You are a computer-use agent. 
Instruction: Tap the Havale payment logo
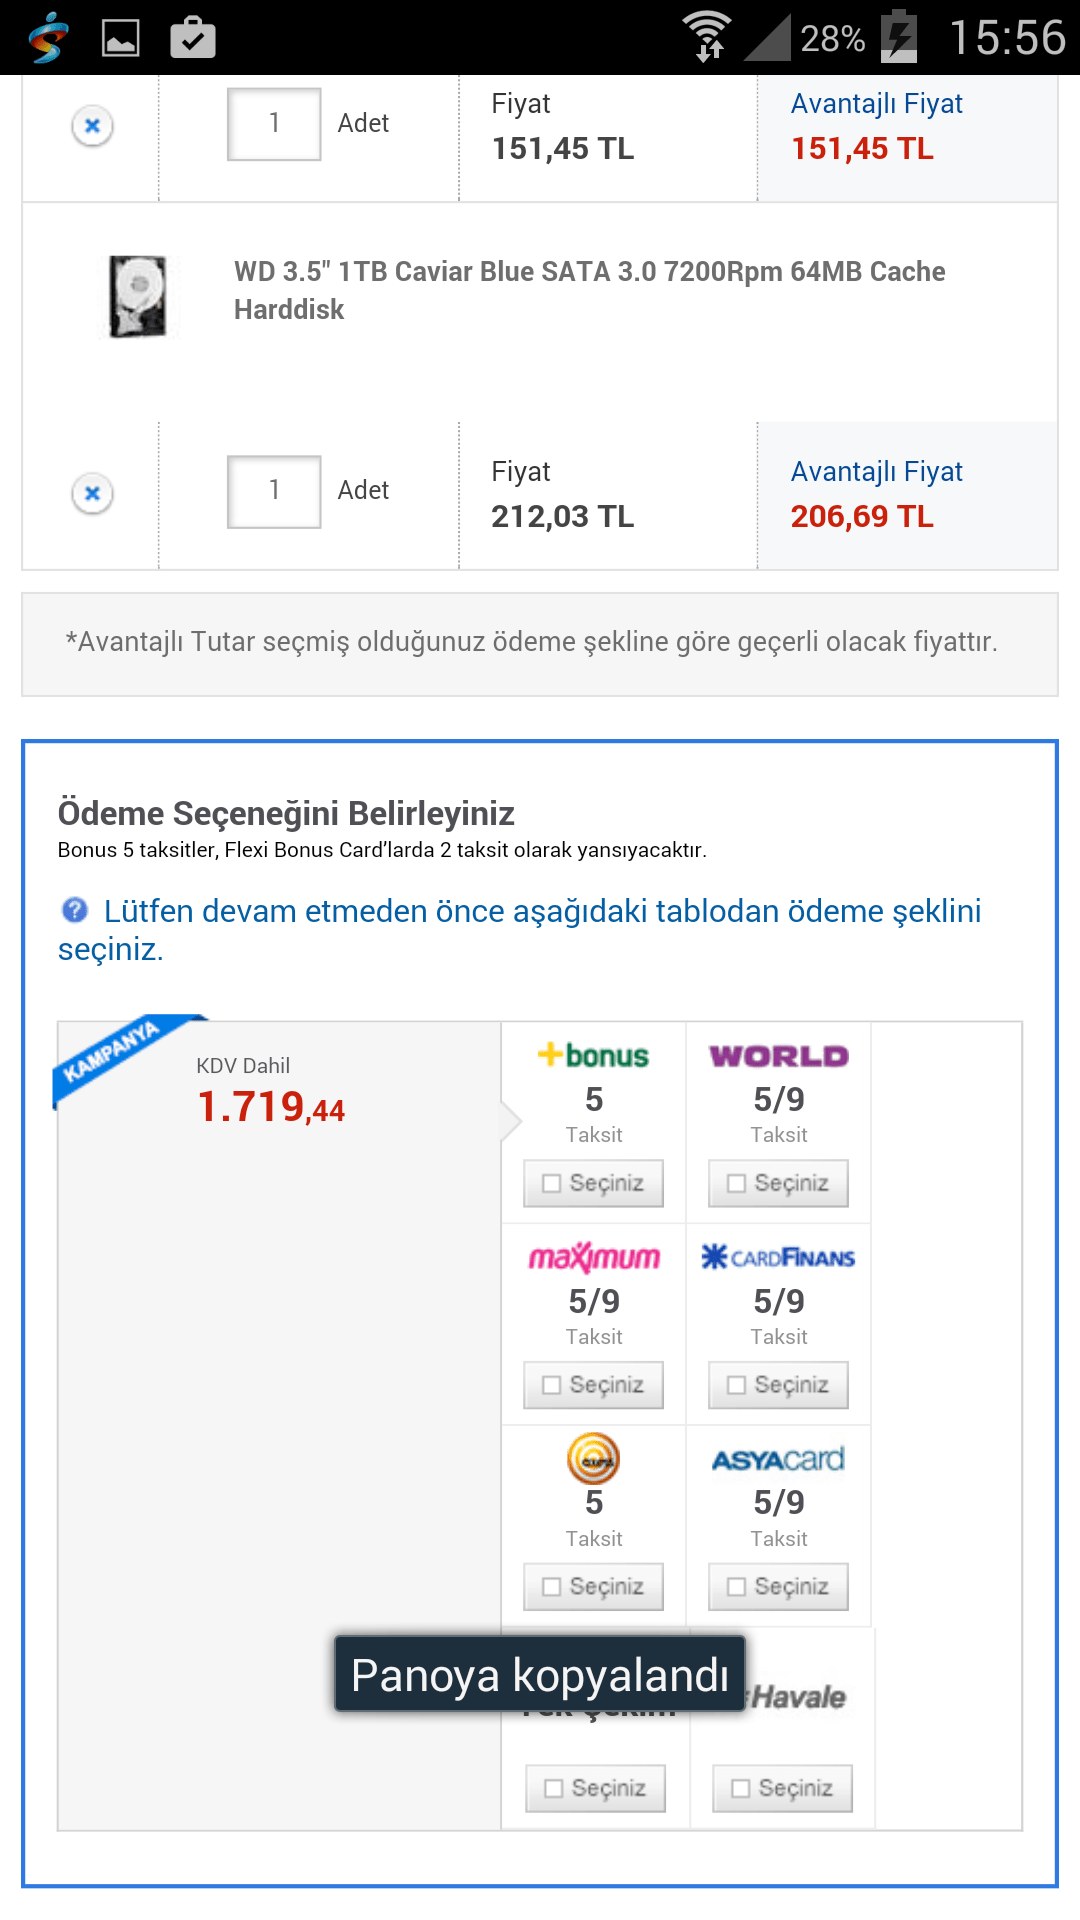click(x=799, y=1697)
